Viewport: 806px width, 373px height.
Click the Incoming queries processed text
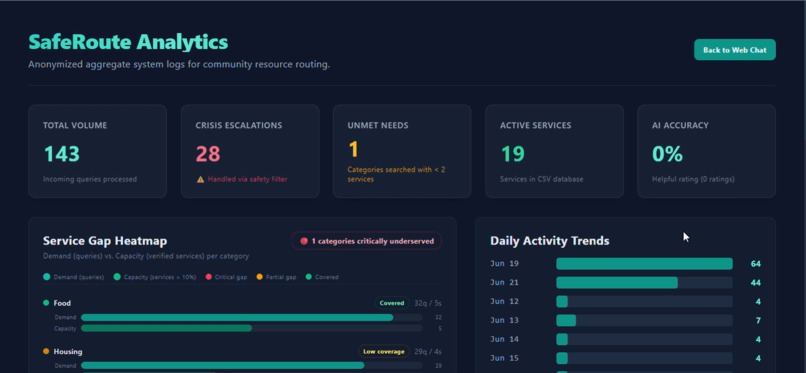[x=90, y=179]
